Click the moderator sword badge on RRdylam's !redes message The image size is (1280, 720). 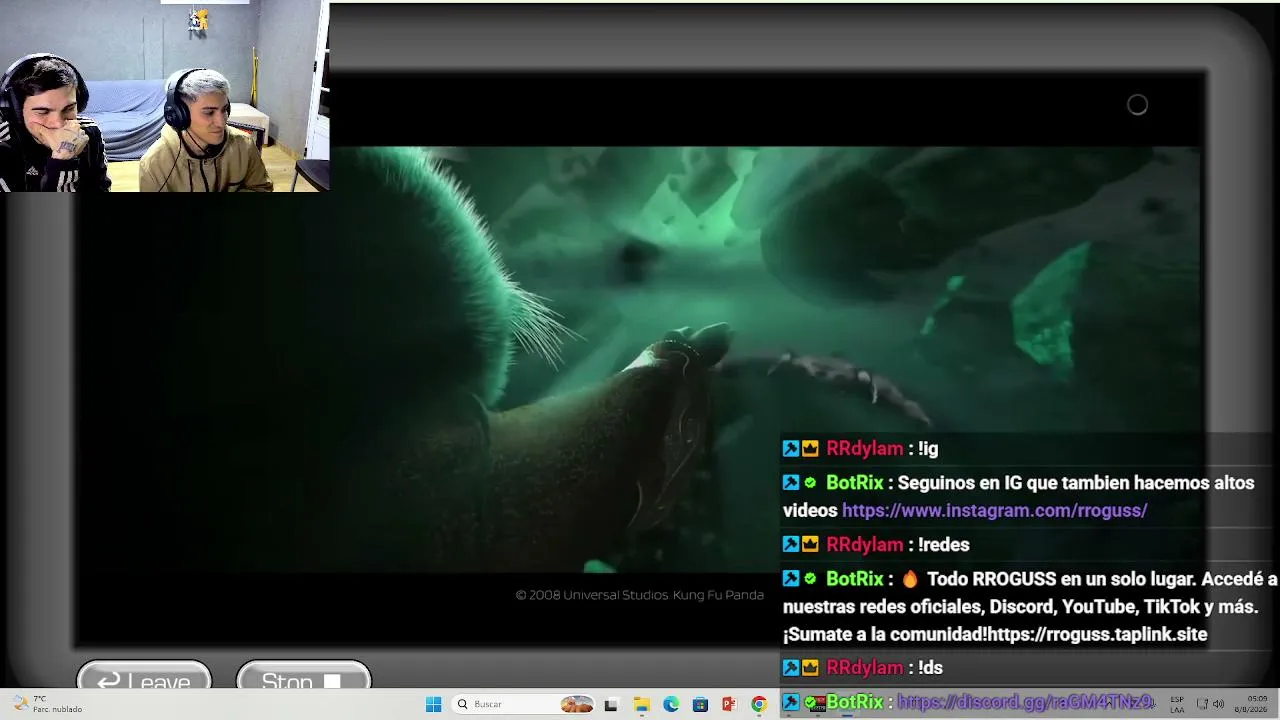coord(791,545)
